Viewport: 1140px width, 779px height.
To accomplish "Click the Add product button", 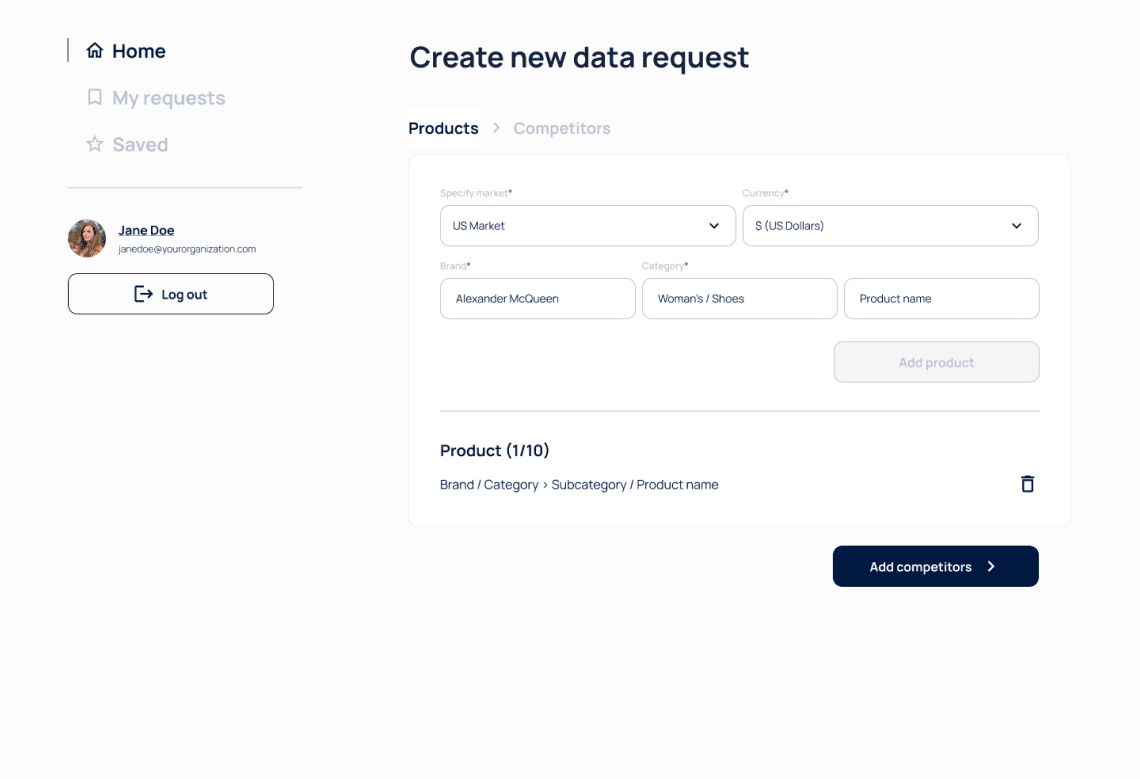I will (936, 361).
